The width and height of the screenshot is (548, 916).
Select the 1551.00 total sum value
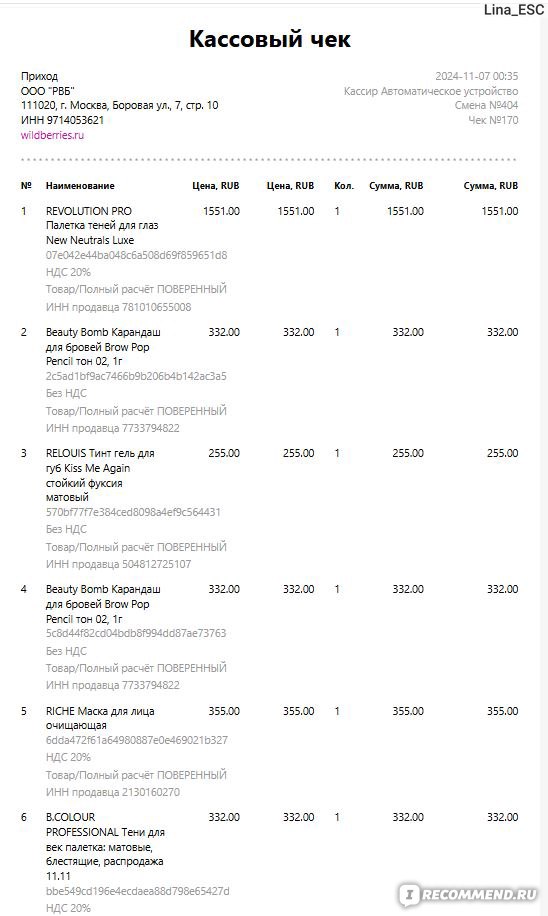click(x=500, y=211)
